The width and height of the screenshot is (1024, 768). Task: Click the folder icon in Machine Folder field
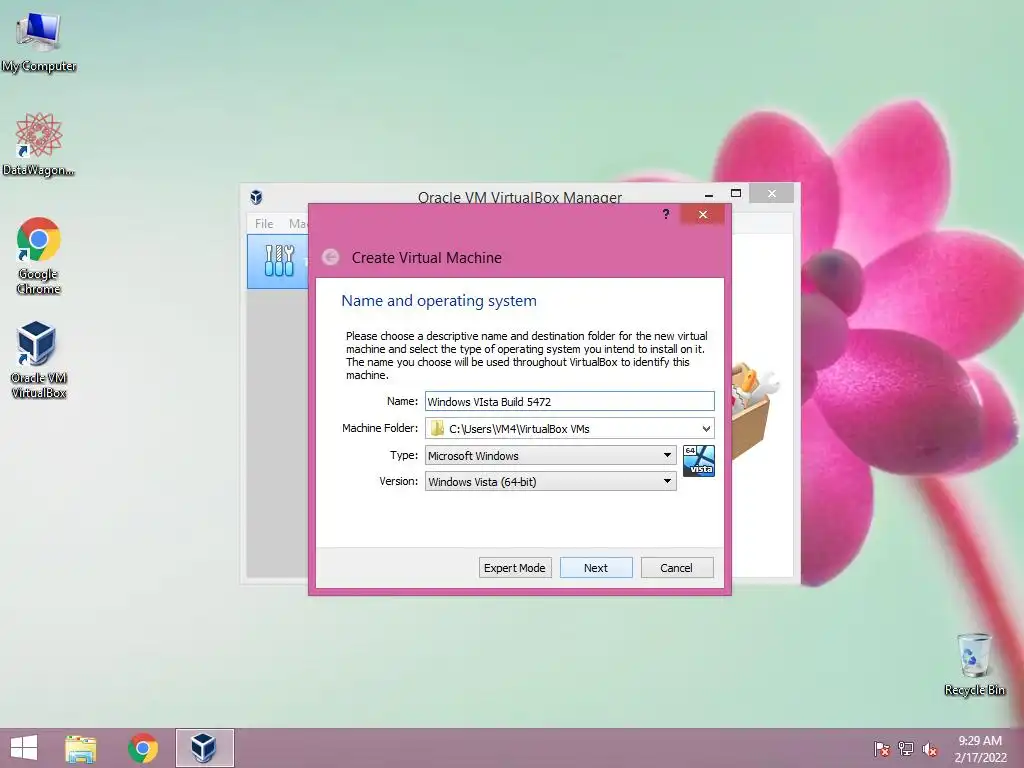(438, 428)
